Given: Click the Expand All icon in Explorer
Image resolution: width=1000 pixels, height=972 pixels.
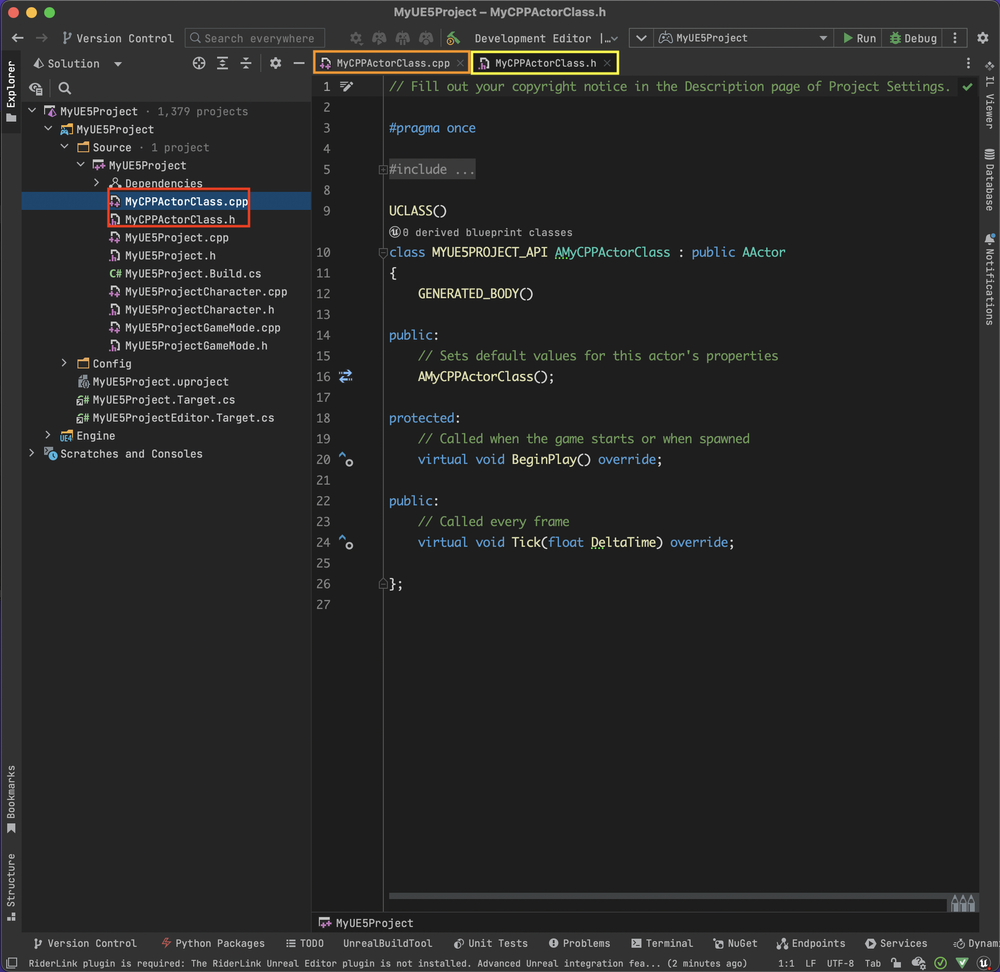Looking at the screenshot, I should point(223,63).
